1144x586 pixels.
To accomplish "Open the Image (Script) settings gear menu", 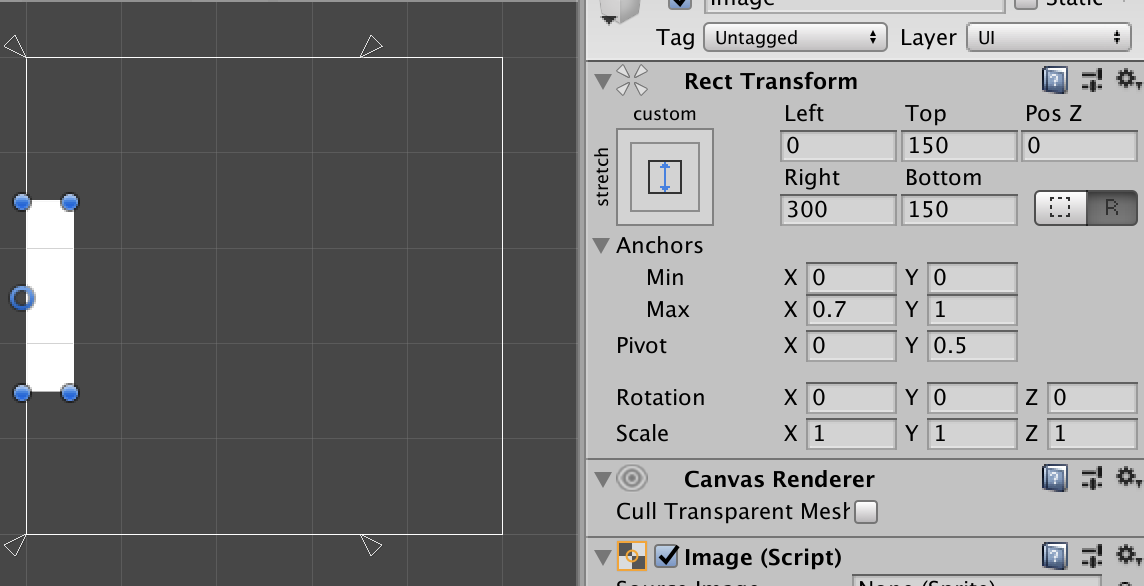I will pyautogui.click(x=1128, y=556).
